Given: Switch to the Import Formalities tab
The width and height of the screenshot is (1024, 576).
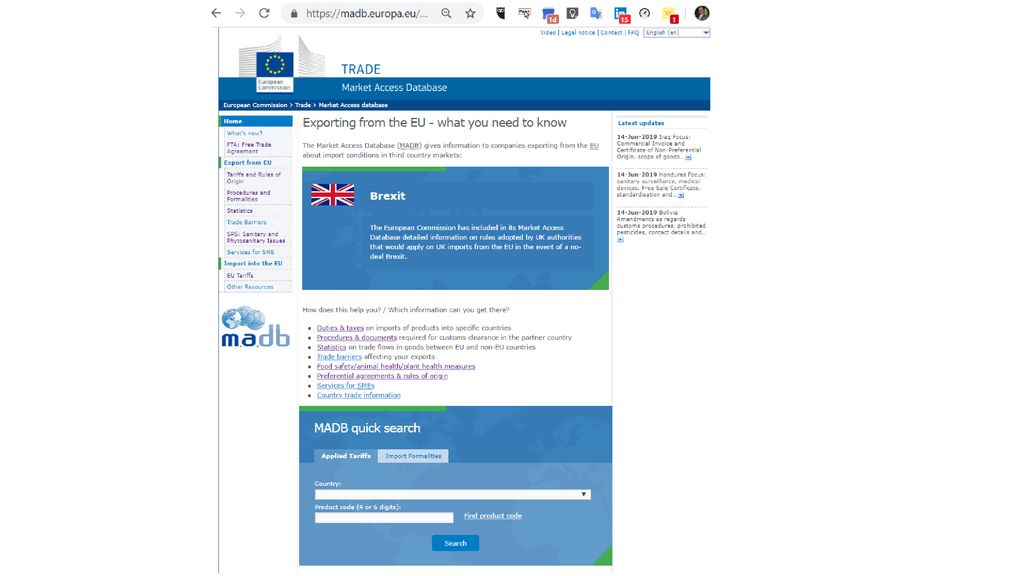Looking at the screenshot, I should pyautogui.click(x=413, y=456).
